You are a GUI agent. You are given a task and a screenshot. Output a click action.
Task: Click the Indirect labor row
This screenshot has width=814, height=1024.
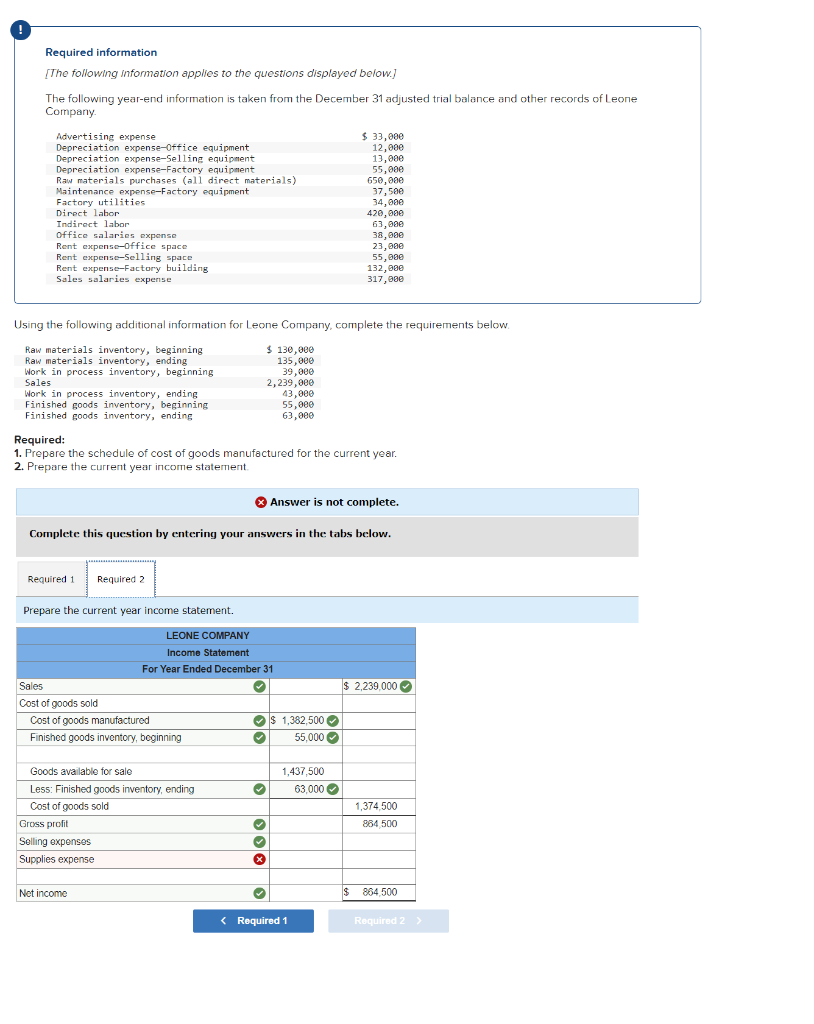click(x=229, y=225)
